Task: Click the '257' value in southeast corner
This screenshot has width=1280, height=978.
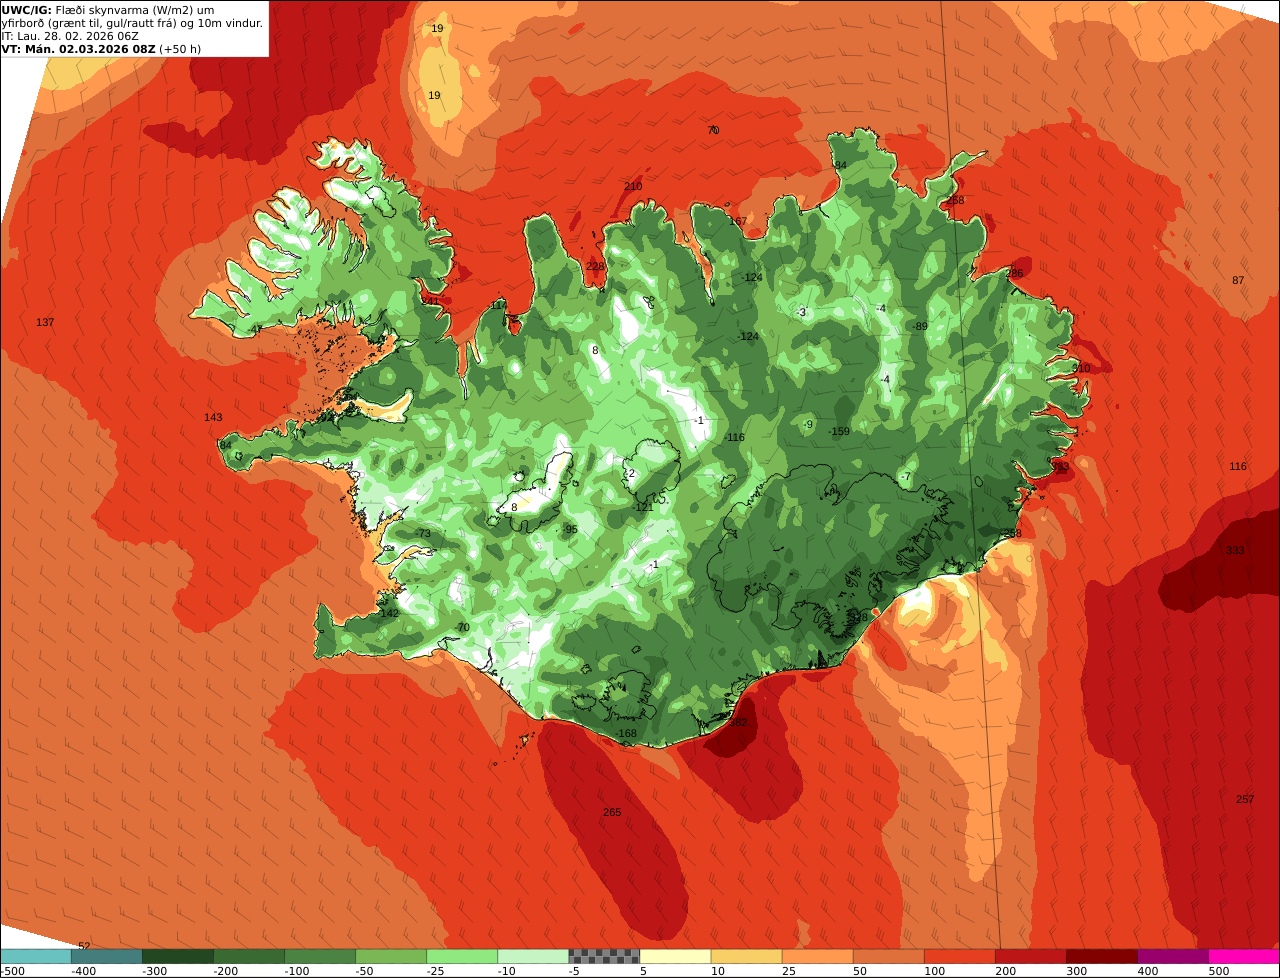Action: (x=1245, y=799)
